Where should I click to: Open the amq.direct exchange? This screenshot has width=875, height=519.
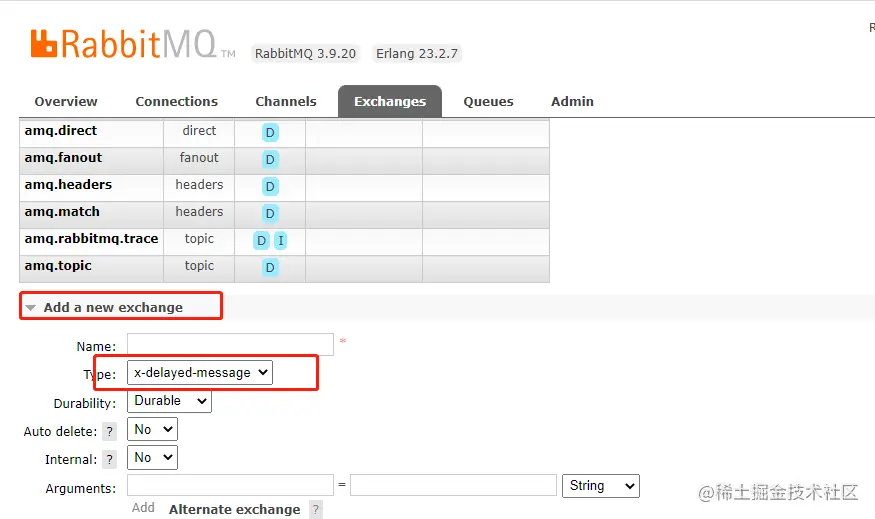tap(61, 131)
